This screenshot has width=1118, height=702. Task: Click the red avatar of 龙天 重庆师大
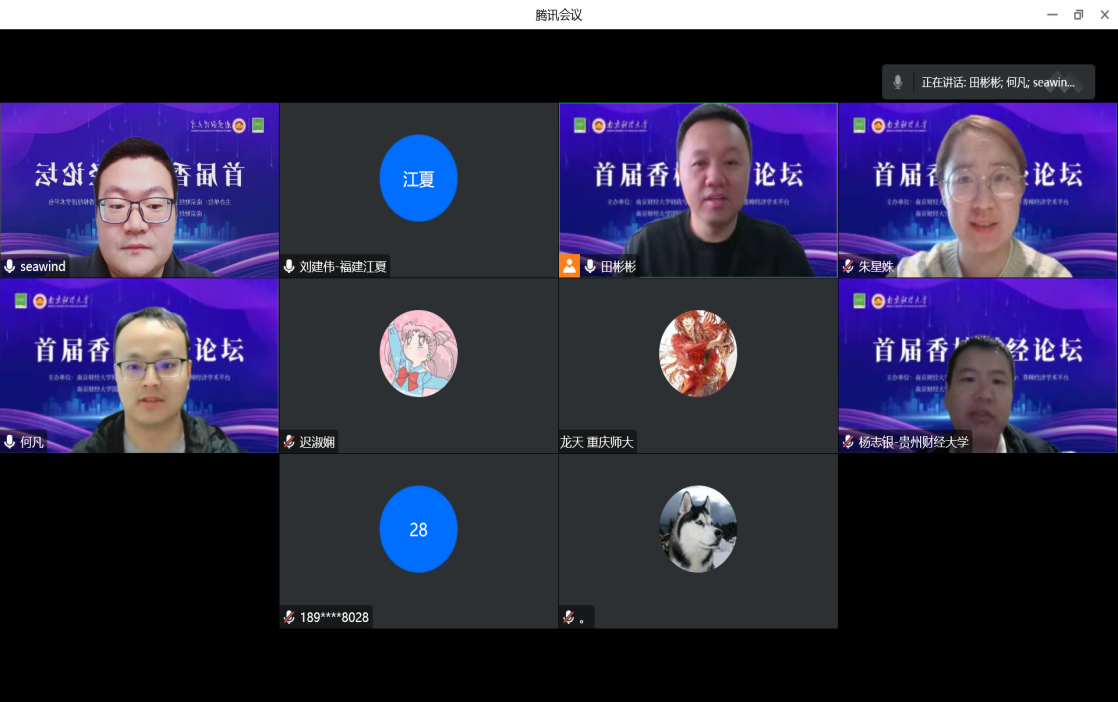(x=697, y=353)
